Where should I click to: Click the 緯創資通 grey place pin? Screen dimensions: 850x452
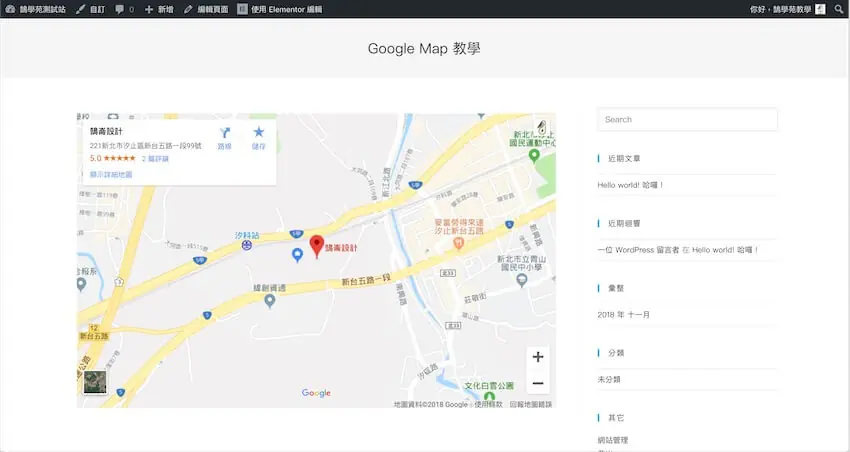coord(269,301)
